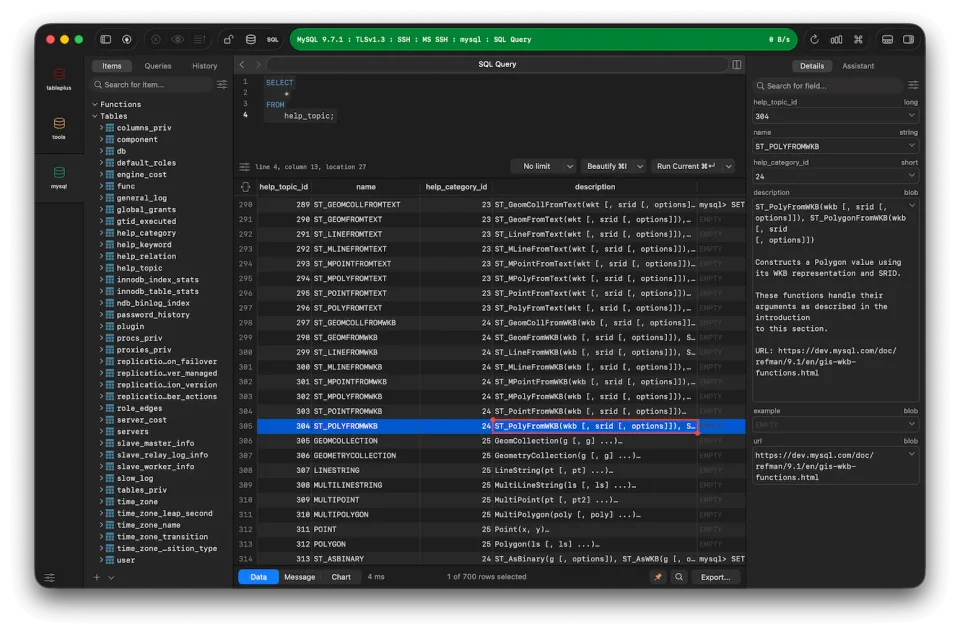Collapse the Functions tree group
960x634 pixels.
pyautogui.click(x=95, y=104)
